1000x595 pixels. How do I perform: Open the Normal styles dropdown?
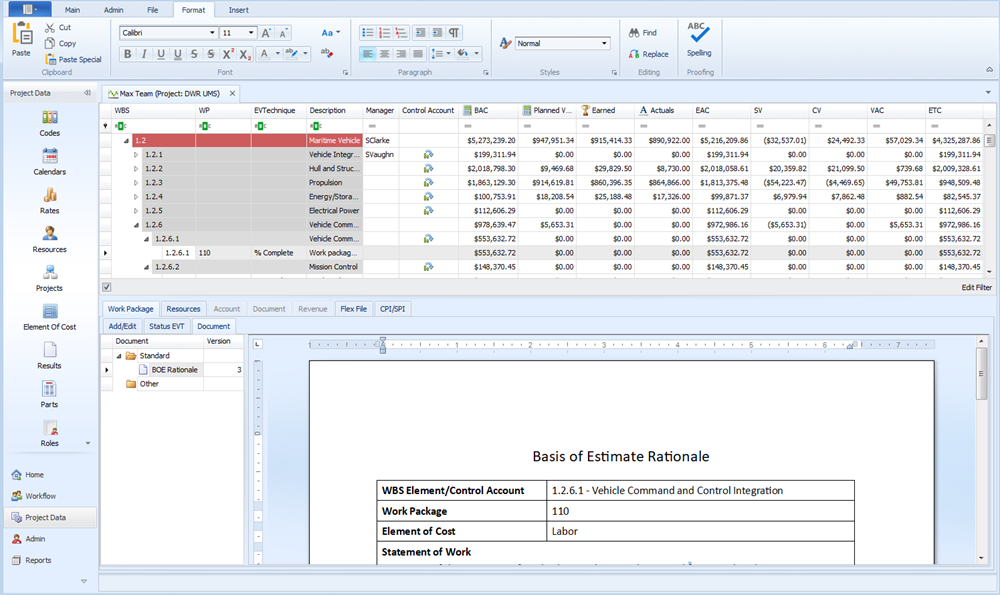coord(604,44)
